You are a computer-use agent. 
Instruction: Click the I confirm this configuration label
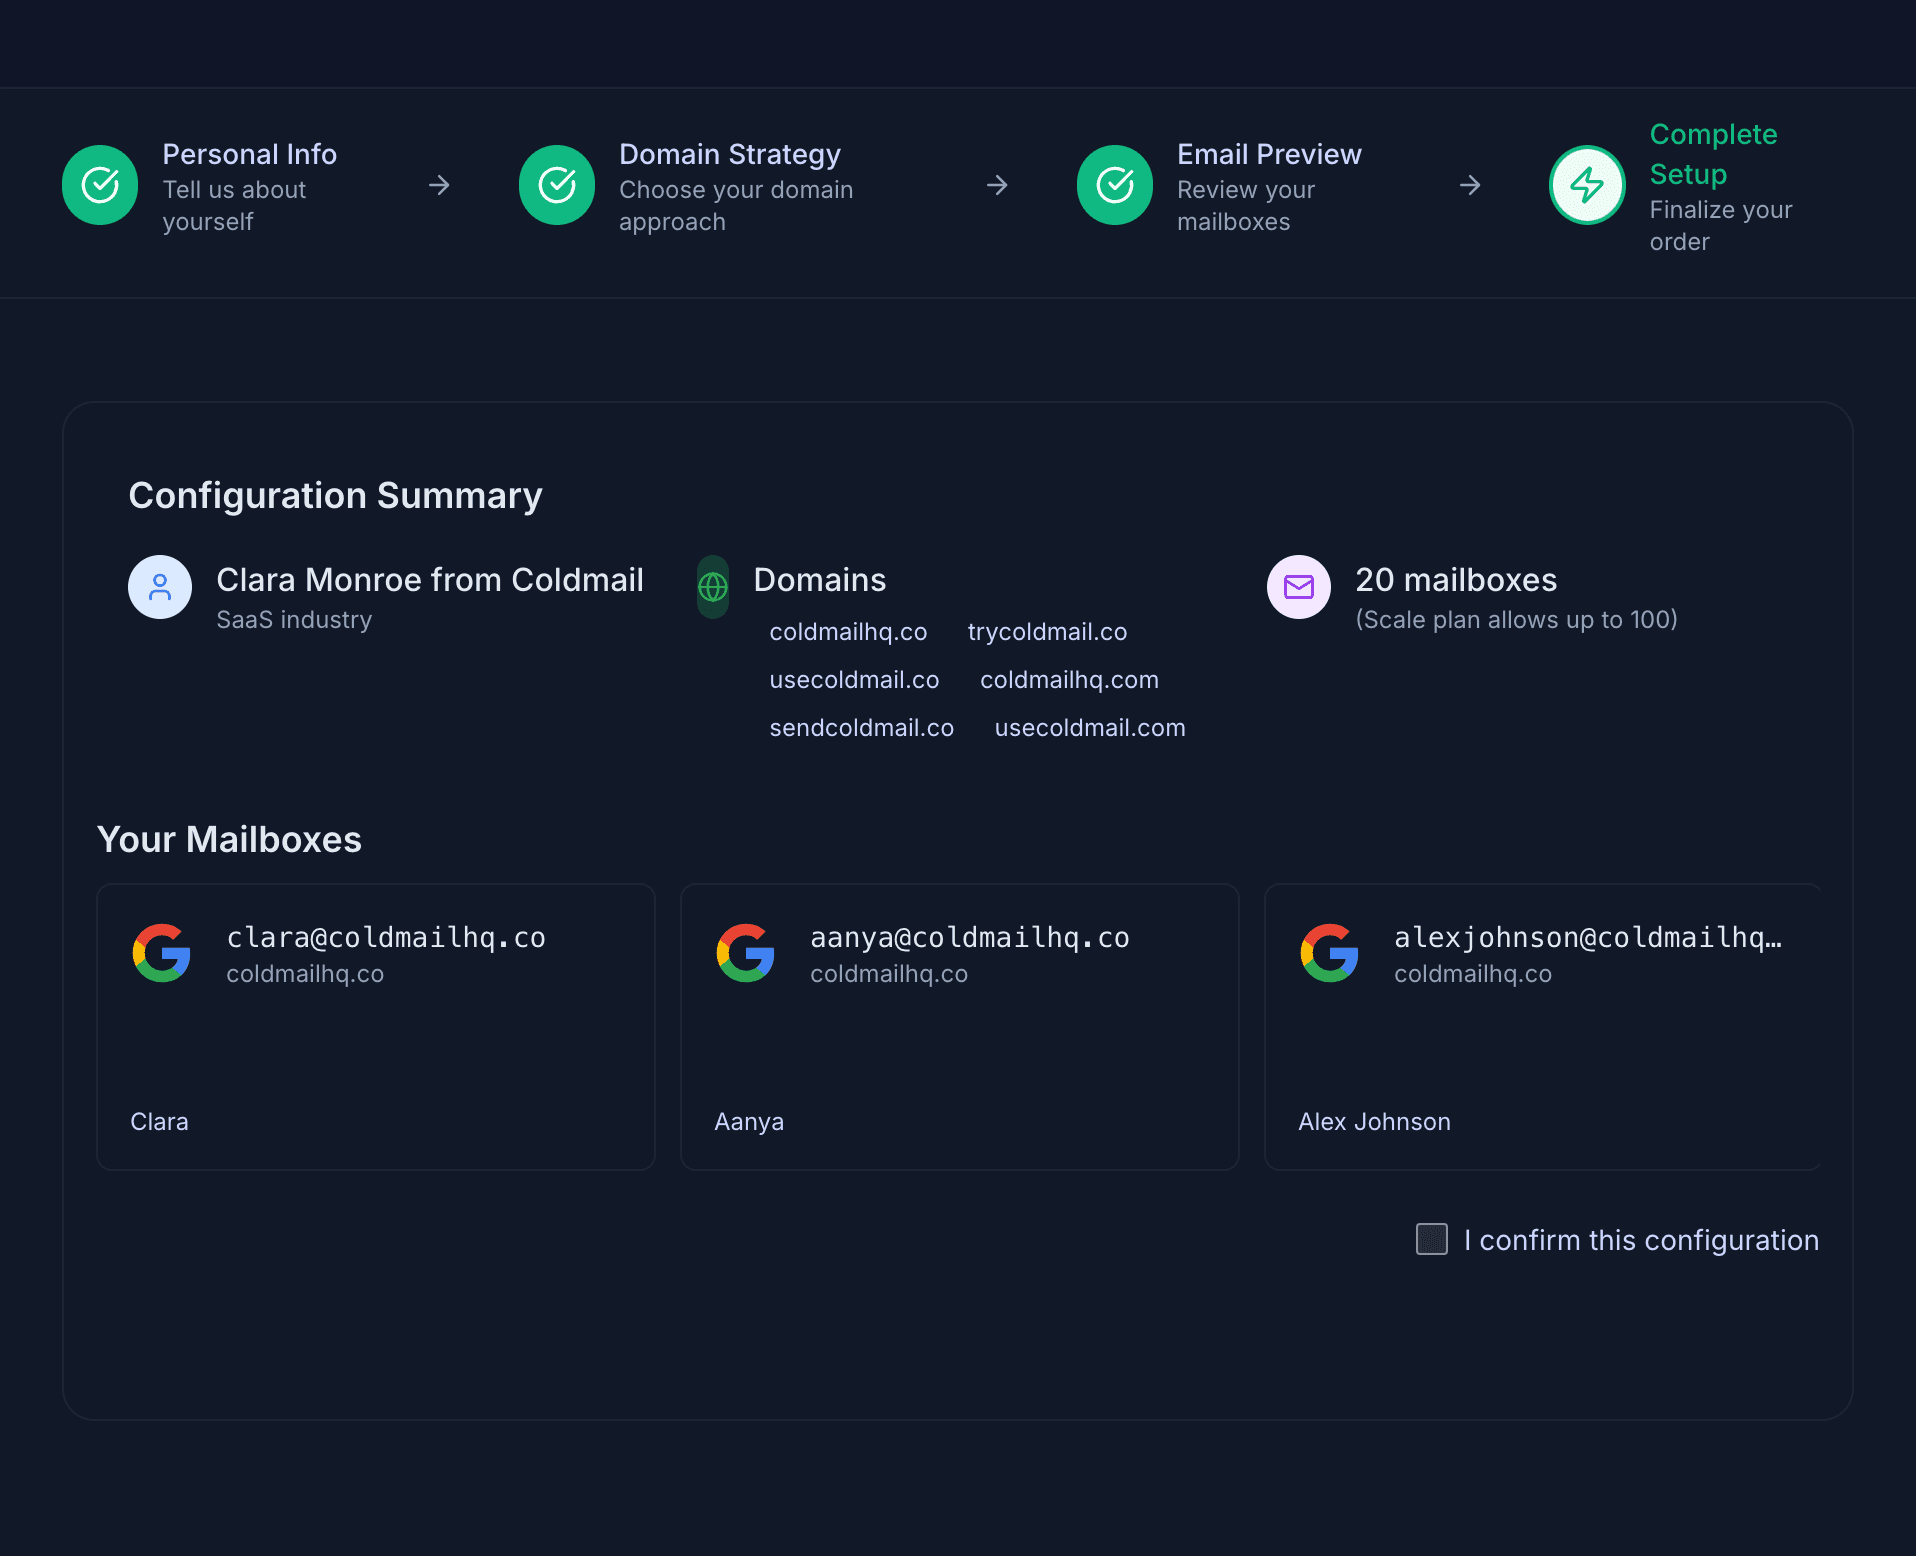point(1641,1240)
